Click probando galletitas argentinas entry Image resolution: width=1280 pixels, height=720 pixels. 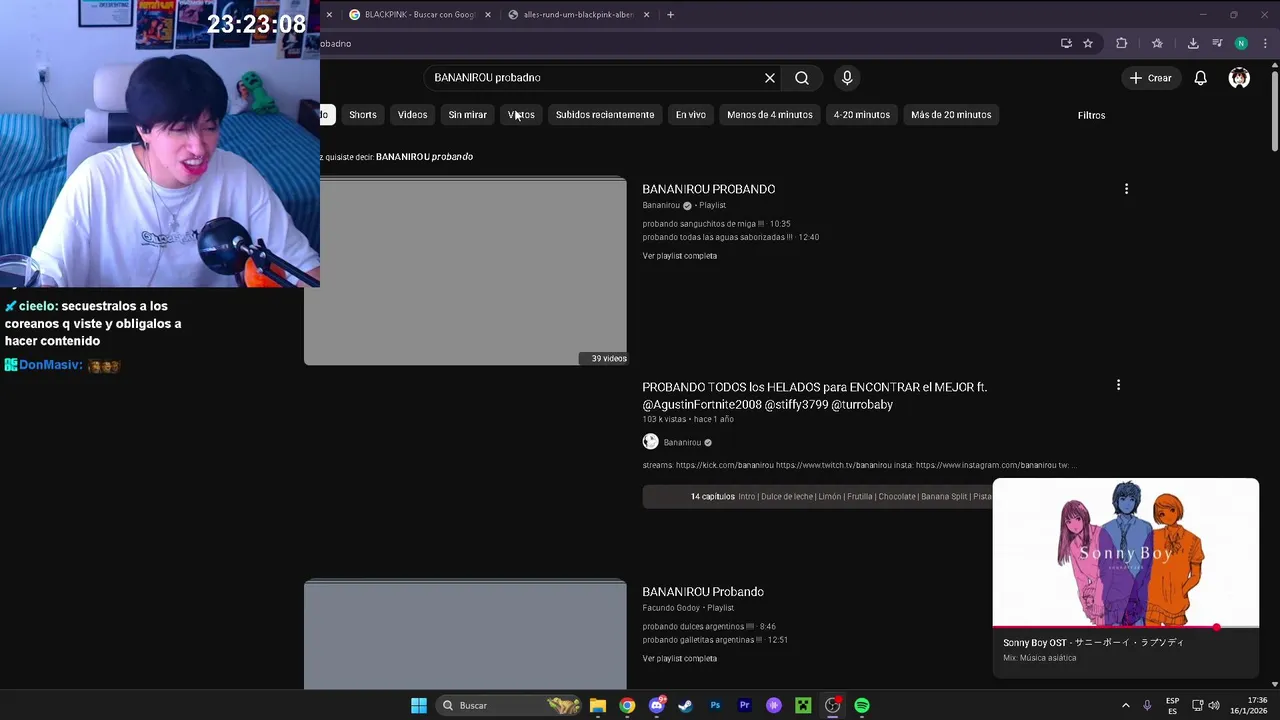715,640
